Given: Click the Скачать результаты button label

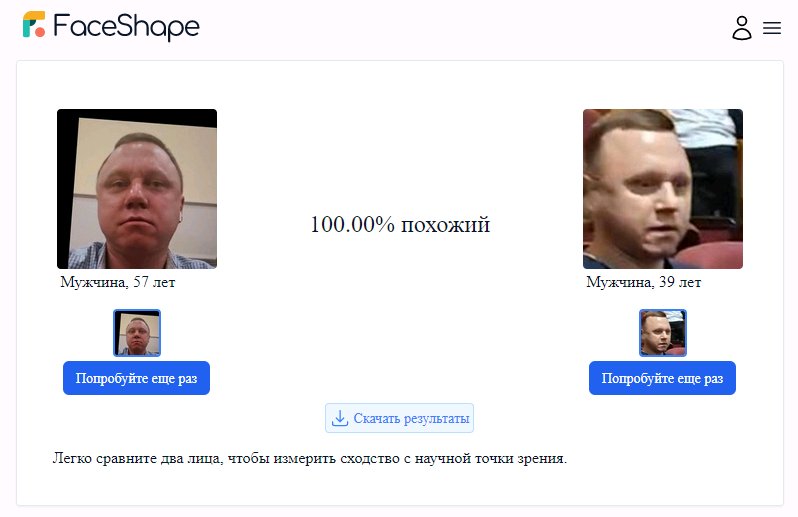Looking at the screenshot, I should (x=411, y=418).
